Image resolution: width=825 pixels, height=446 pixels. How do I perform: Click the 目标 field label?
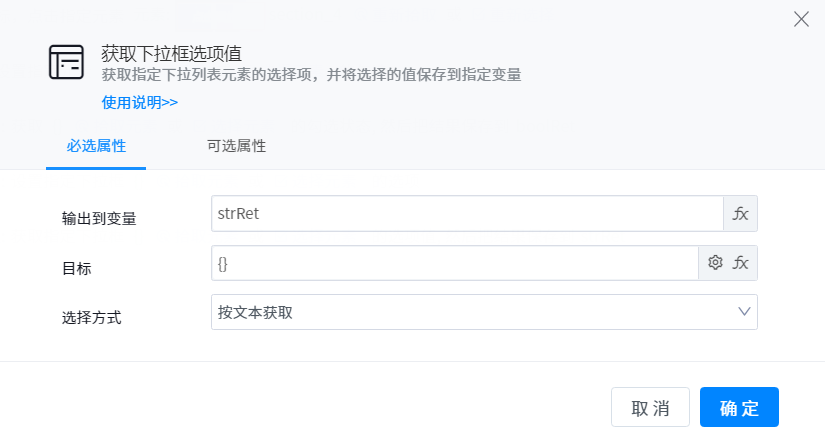77,268
